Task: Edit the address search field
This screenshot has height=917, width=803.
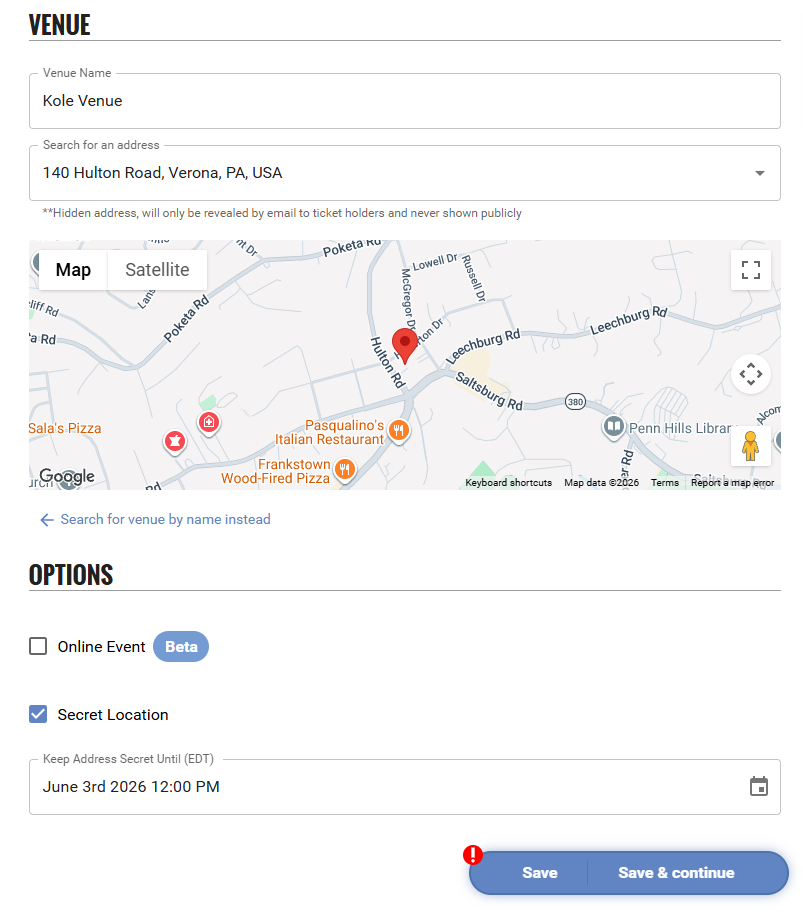Action: (405, 173)
